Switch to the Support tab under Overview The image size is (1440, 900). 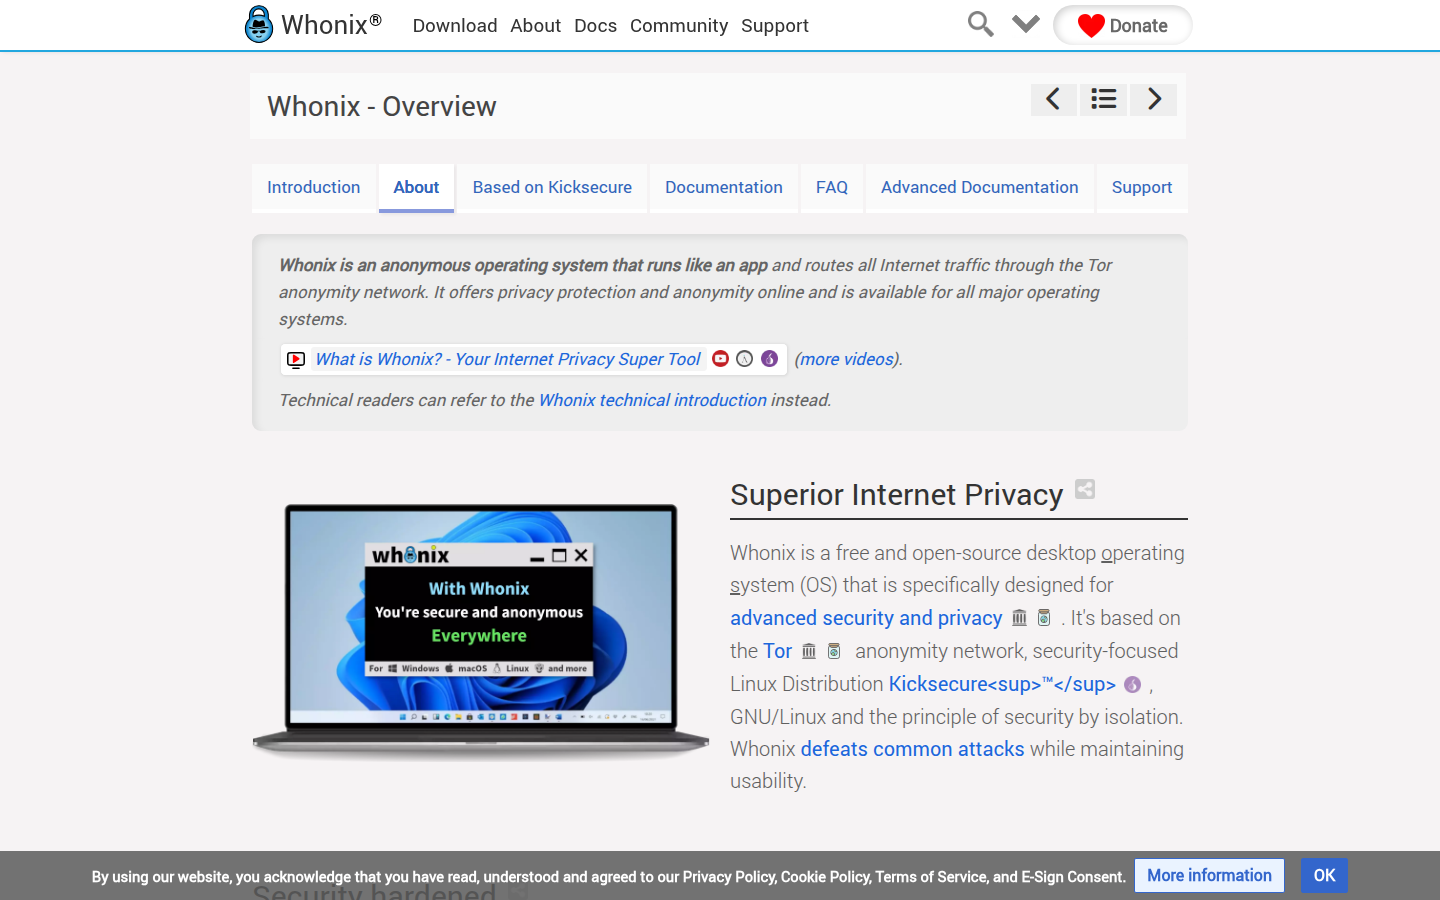[1142, 188]
